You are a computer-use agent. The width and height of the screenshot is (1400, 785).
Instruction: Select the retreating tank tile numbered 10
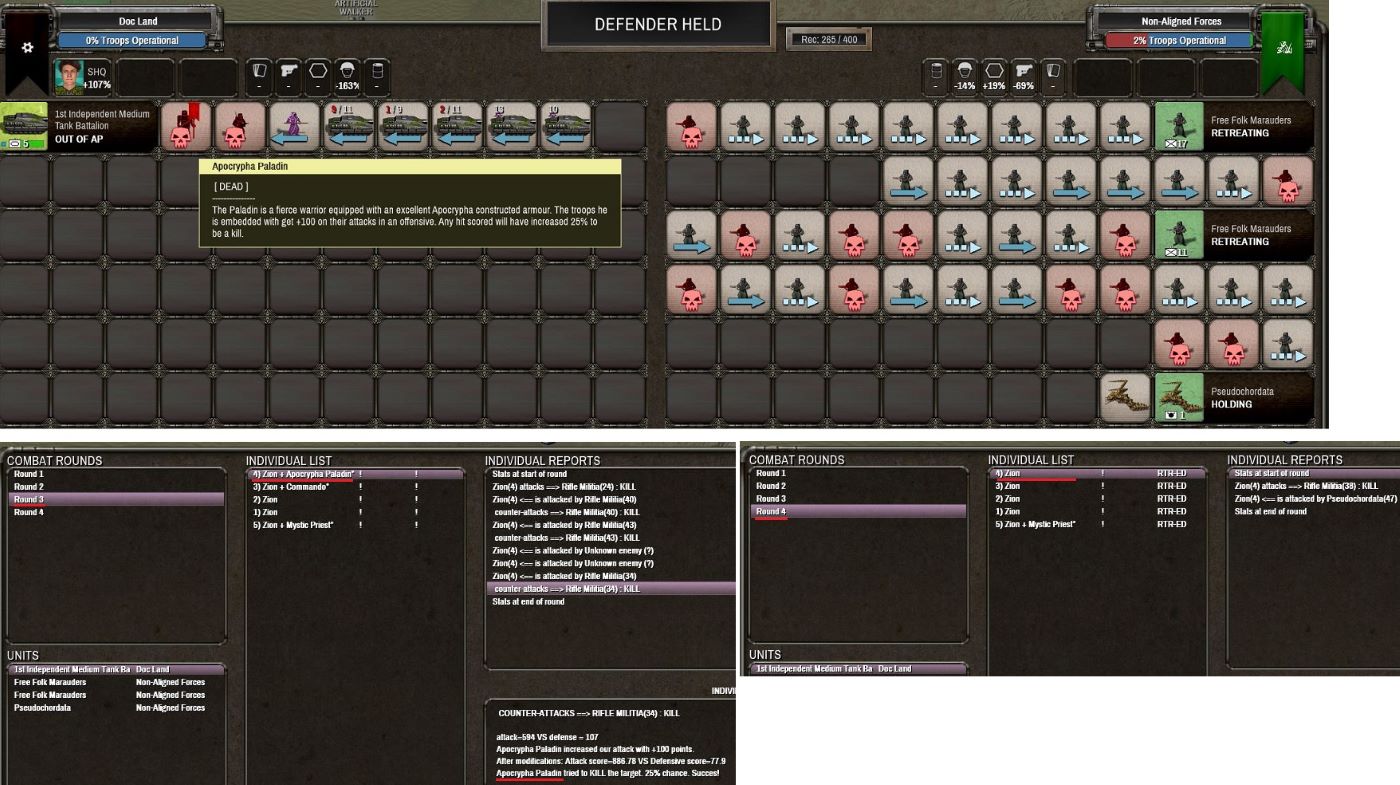[x=564, y=127]
